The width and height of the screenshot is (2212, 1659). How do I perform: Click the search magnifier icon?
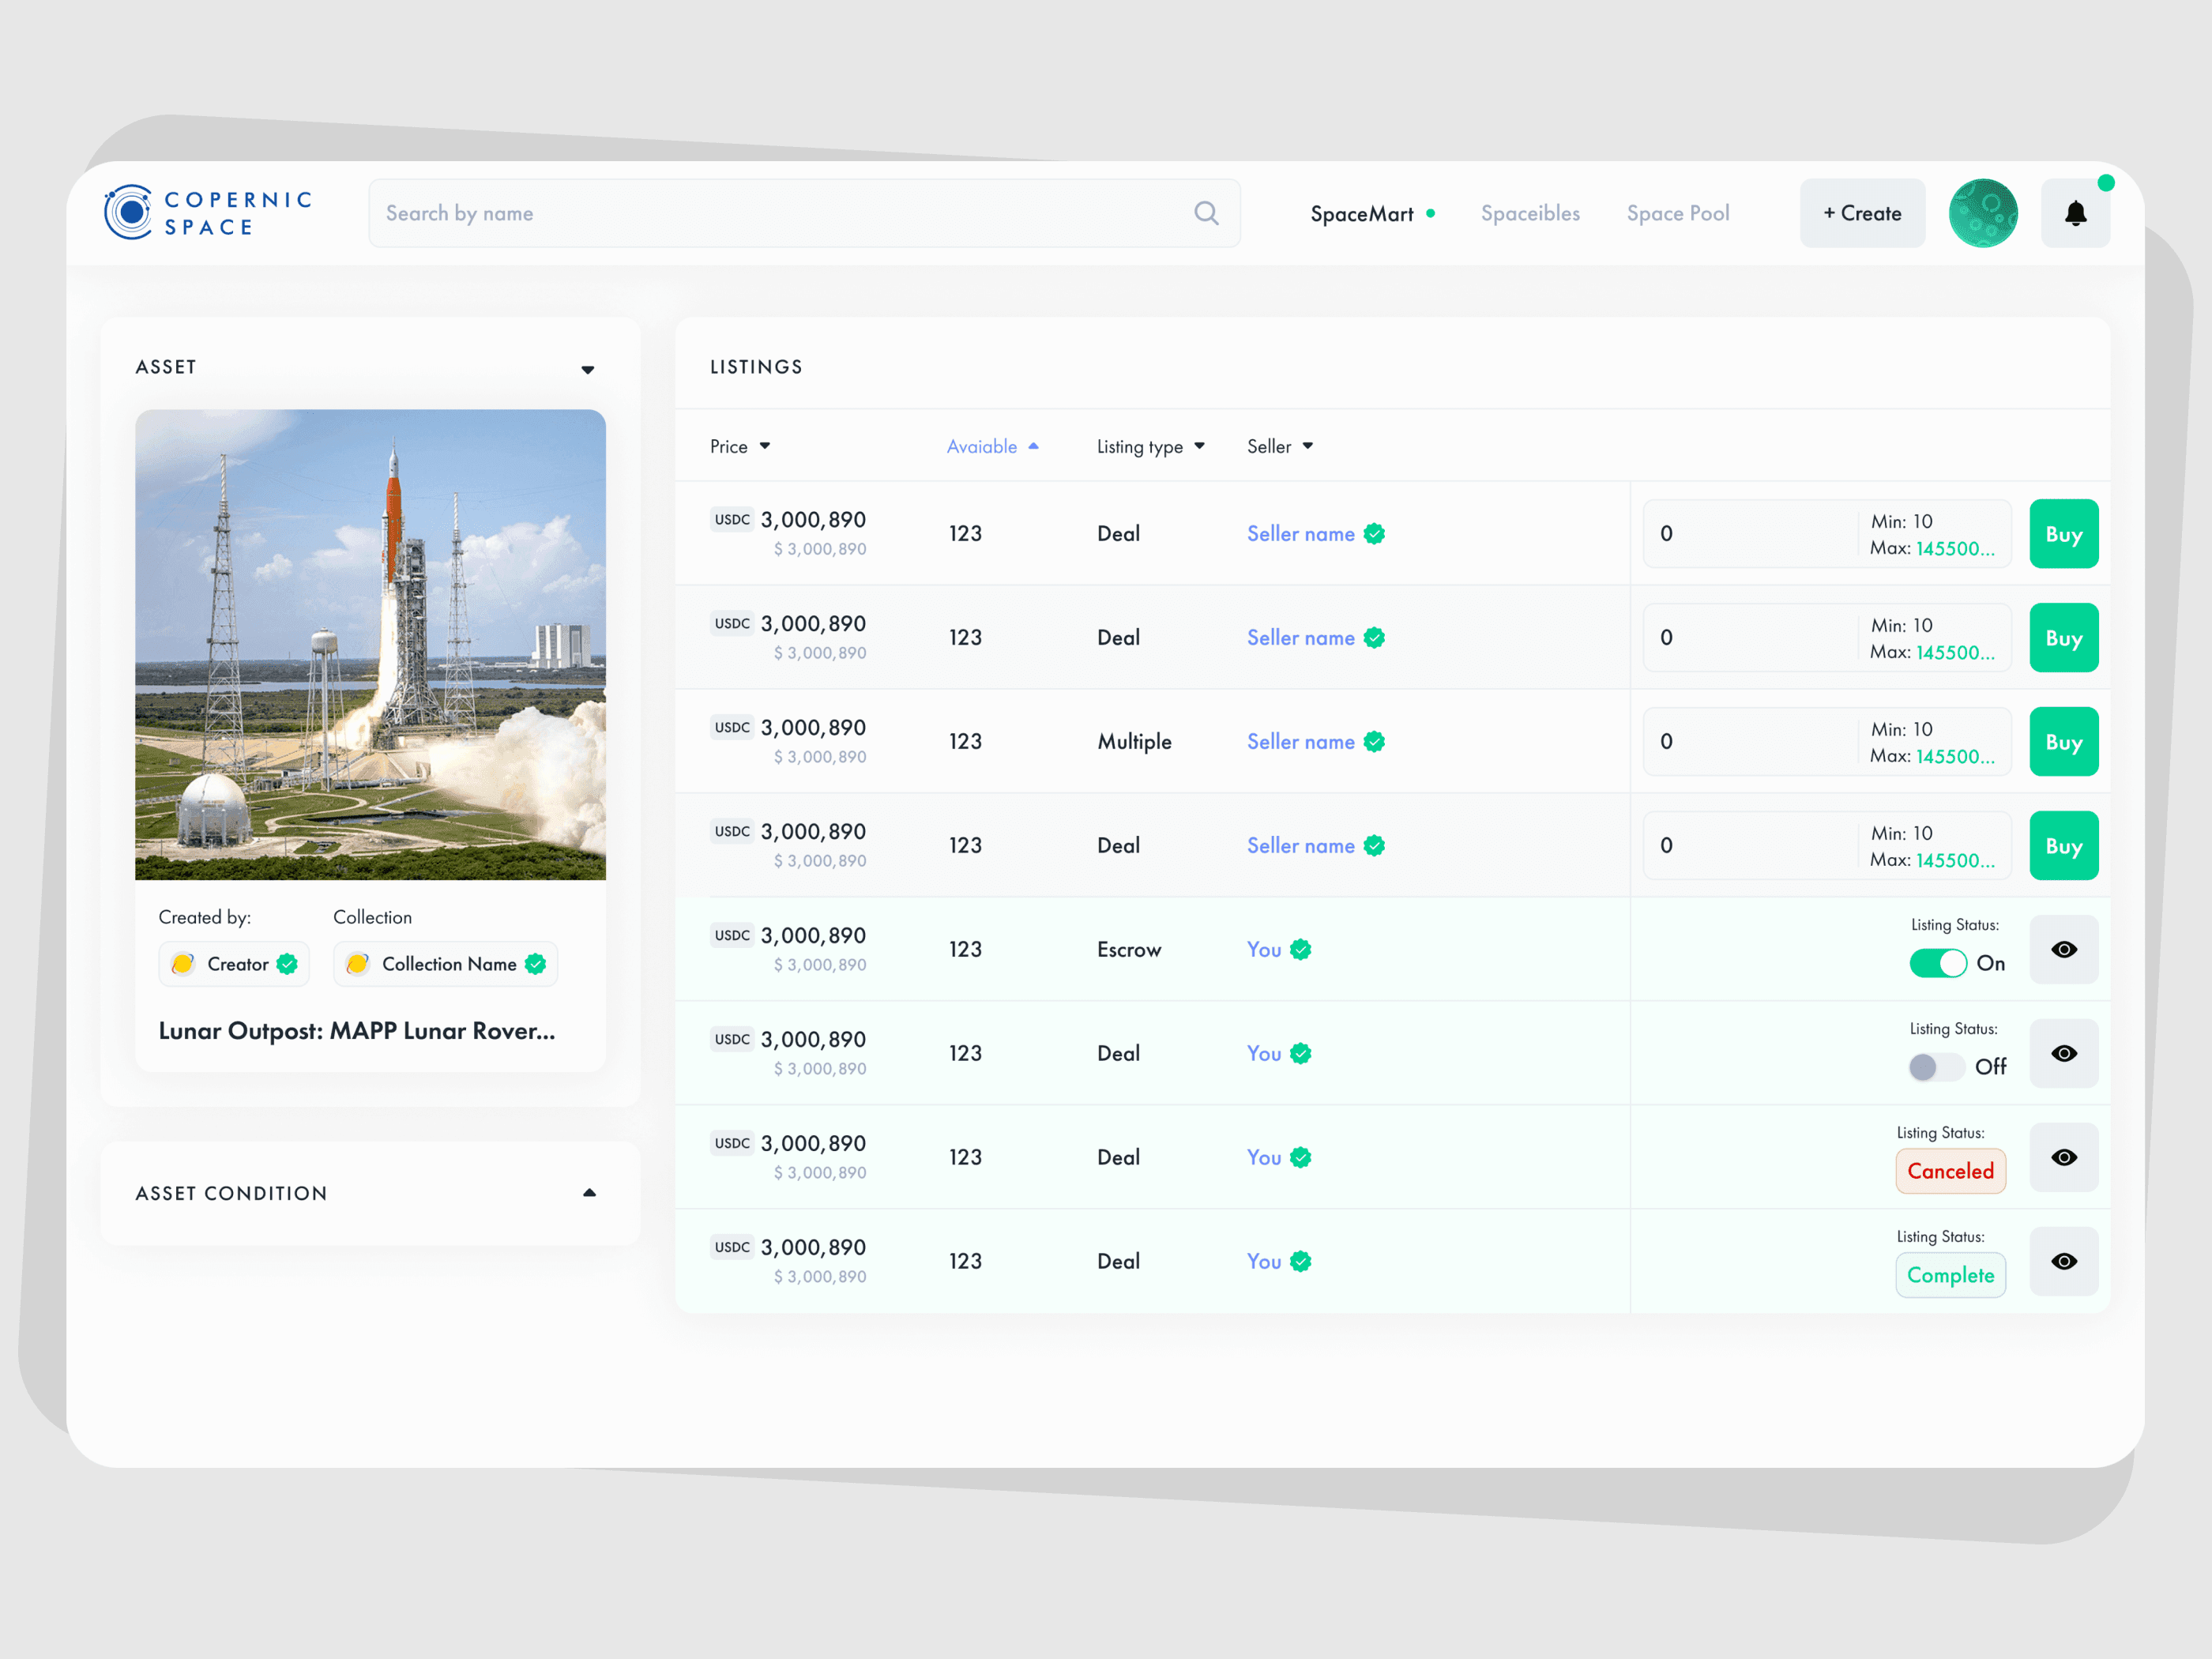click(x=1206, y=213)
